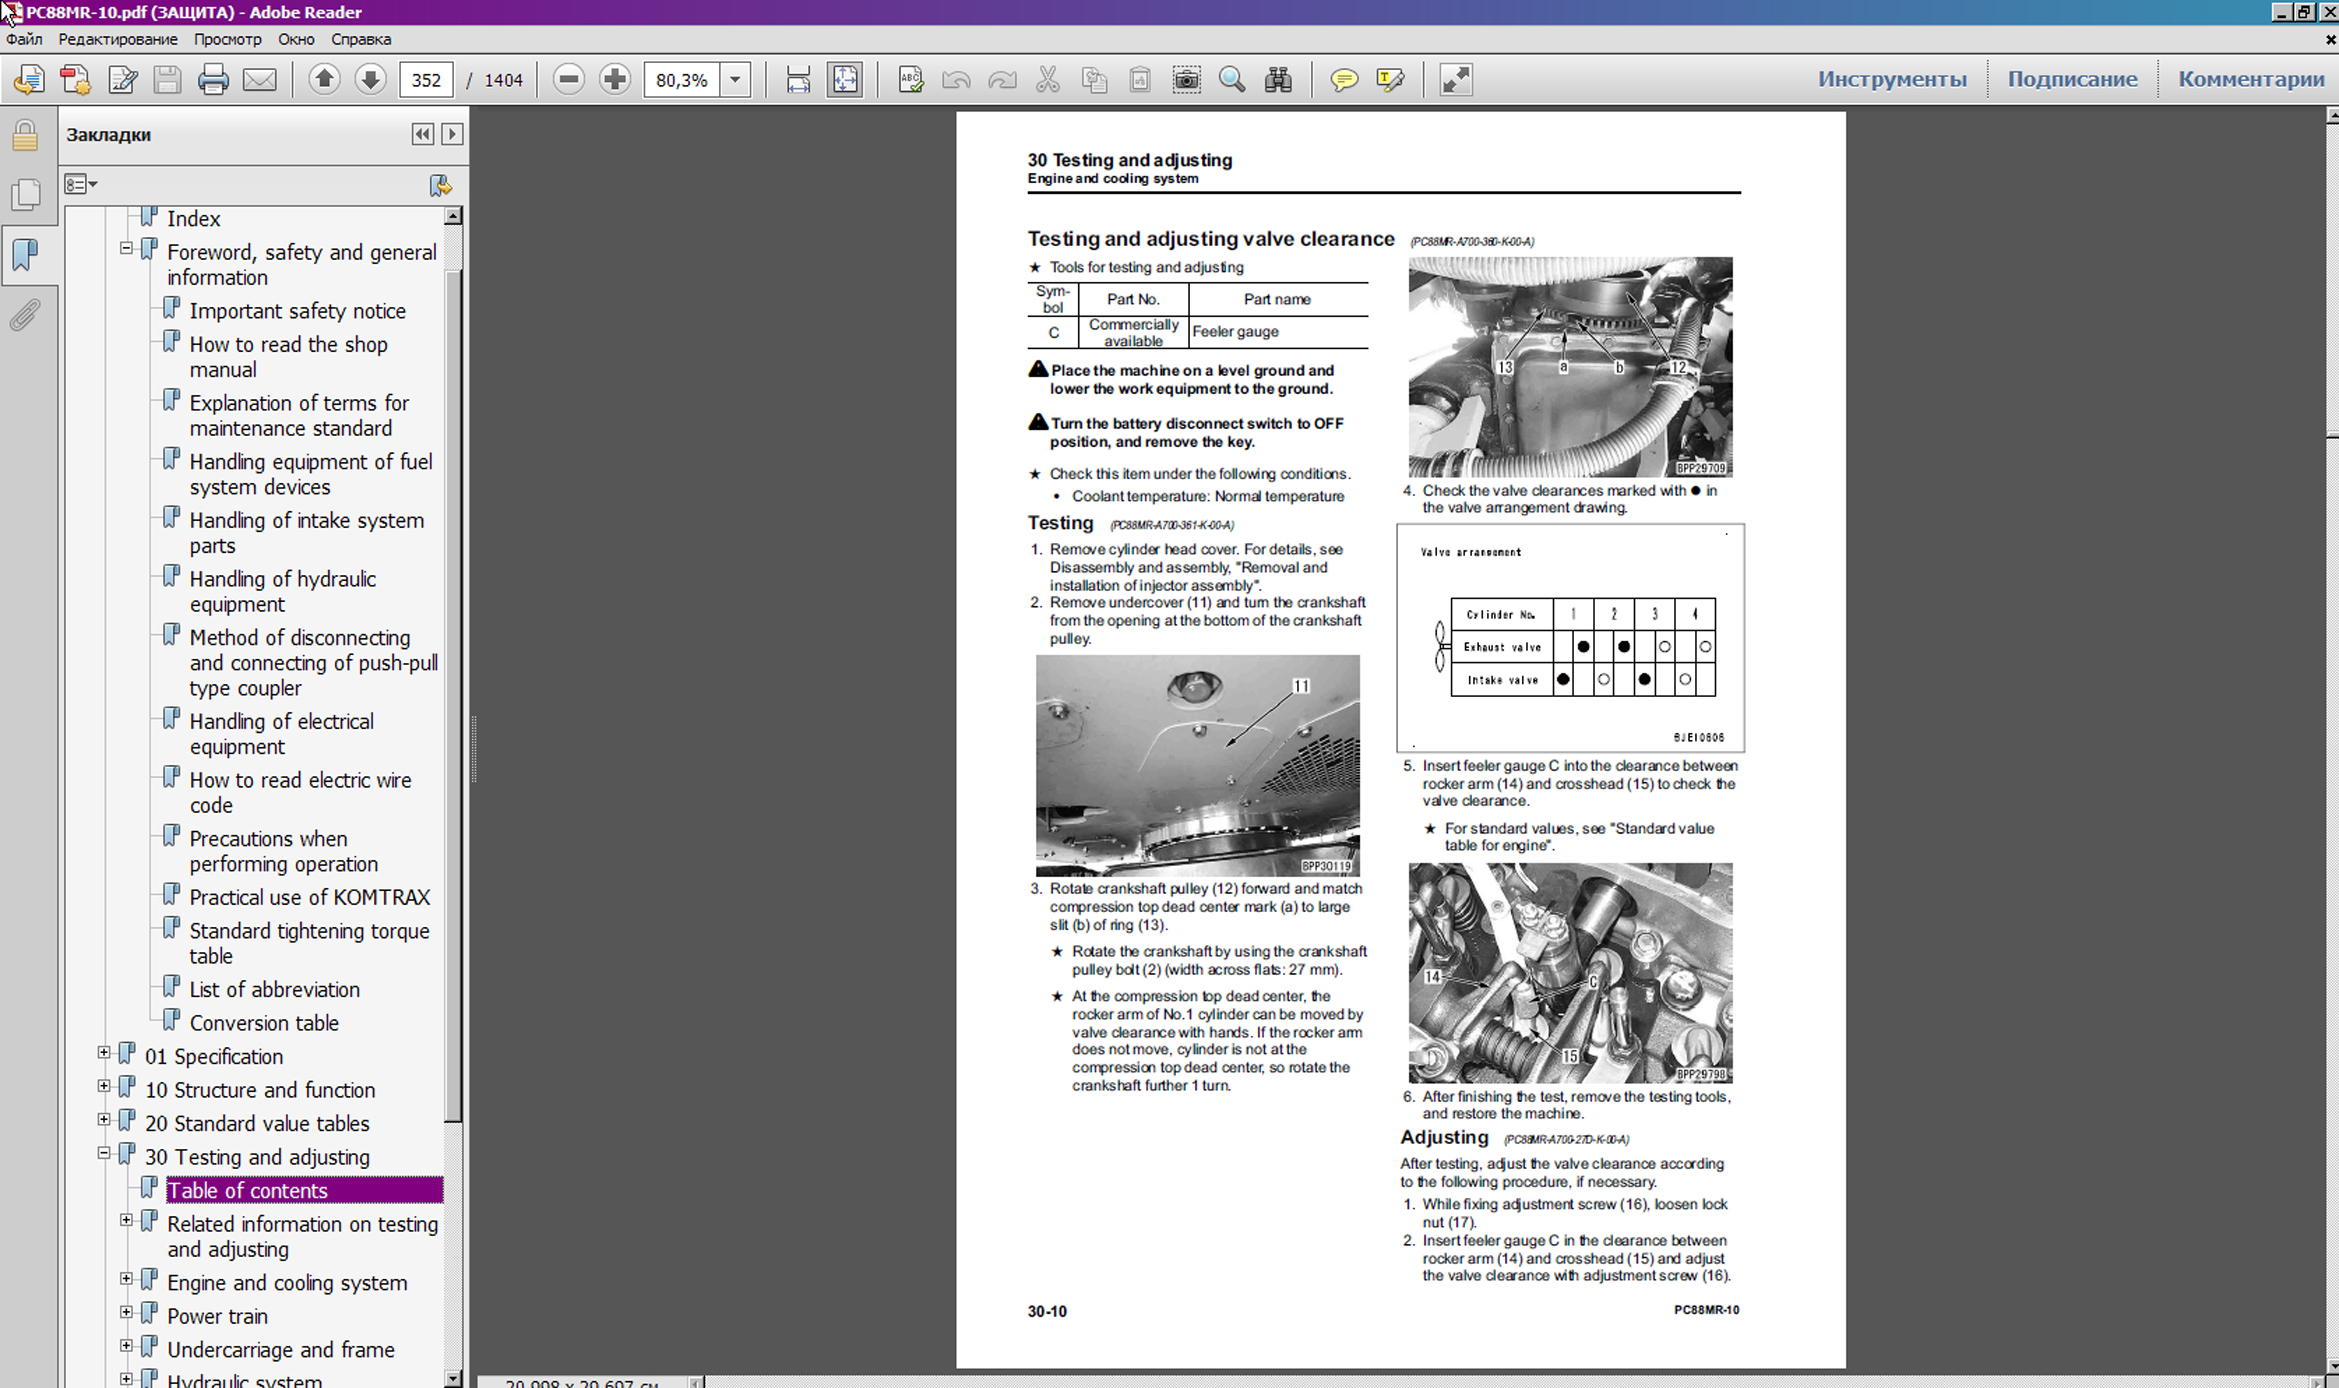Click the page number input field
The height and width of the screenshot is (1388, 2339).
tap(426, 80)
